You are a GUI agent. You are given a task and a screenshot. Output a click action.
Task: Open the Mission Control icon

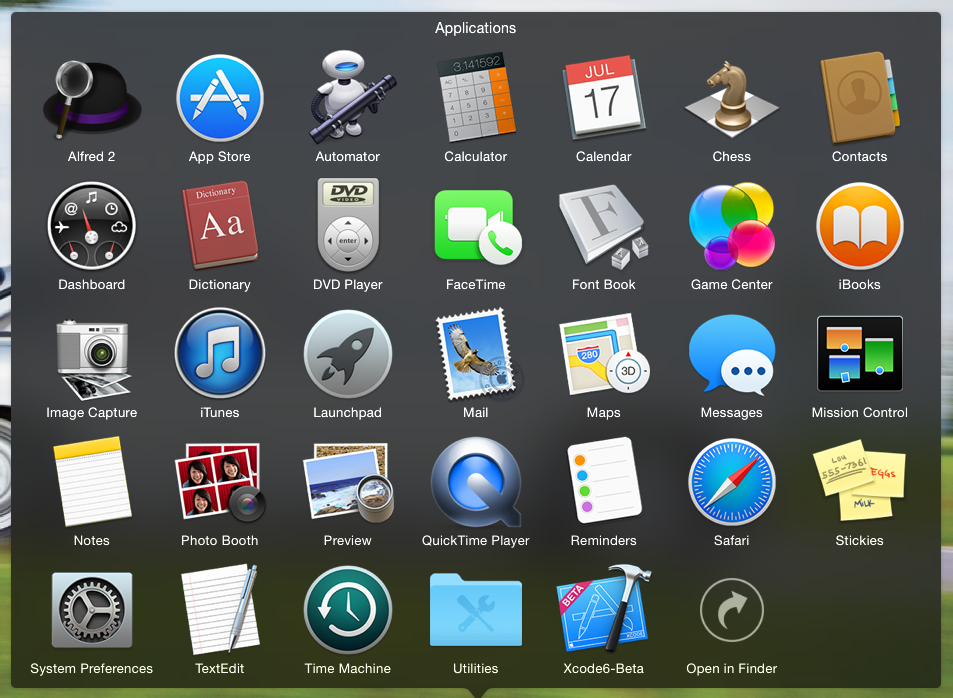point(859,353)
